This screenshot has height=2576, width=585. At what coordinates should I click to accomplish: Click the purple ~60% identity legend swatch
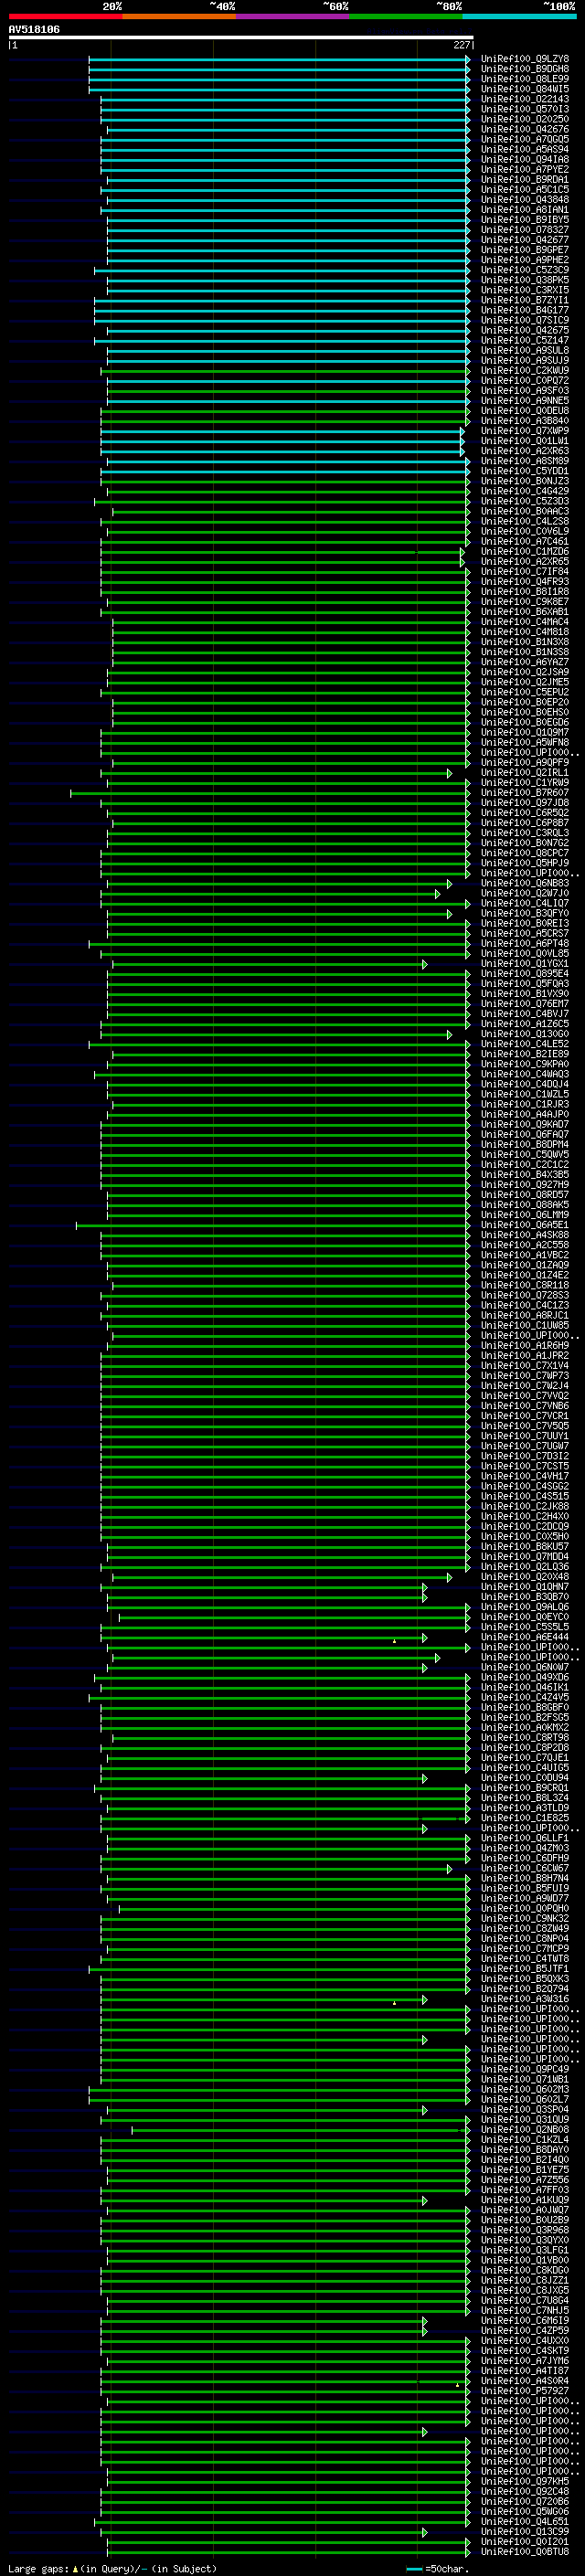tap(293, 16)
